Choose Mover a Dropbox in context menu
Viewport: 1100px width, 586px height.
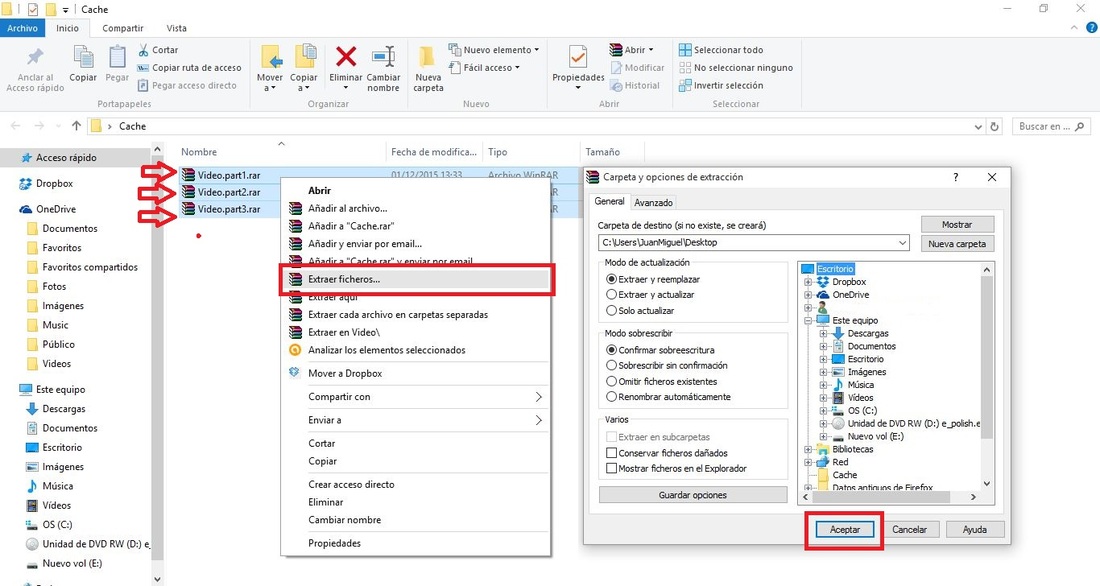(x=417, y=373)
